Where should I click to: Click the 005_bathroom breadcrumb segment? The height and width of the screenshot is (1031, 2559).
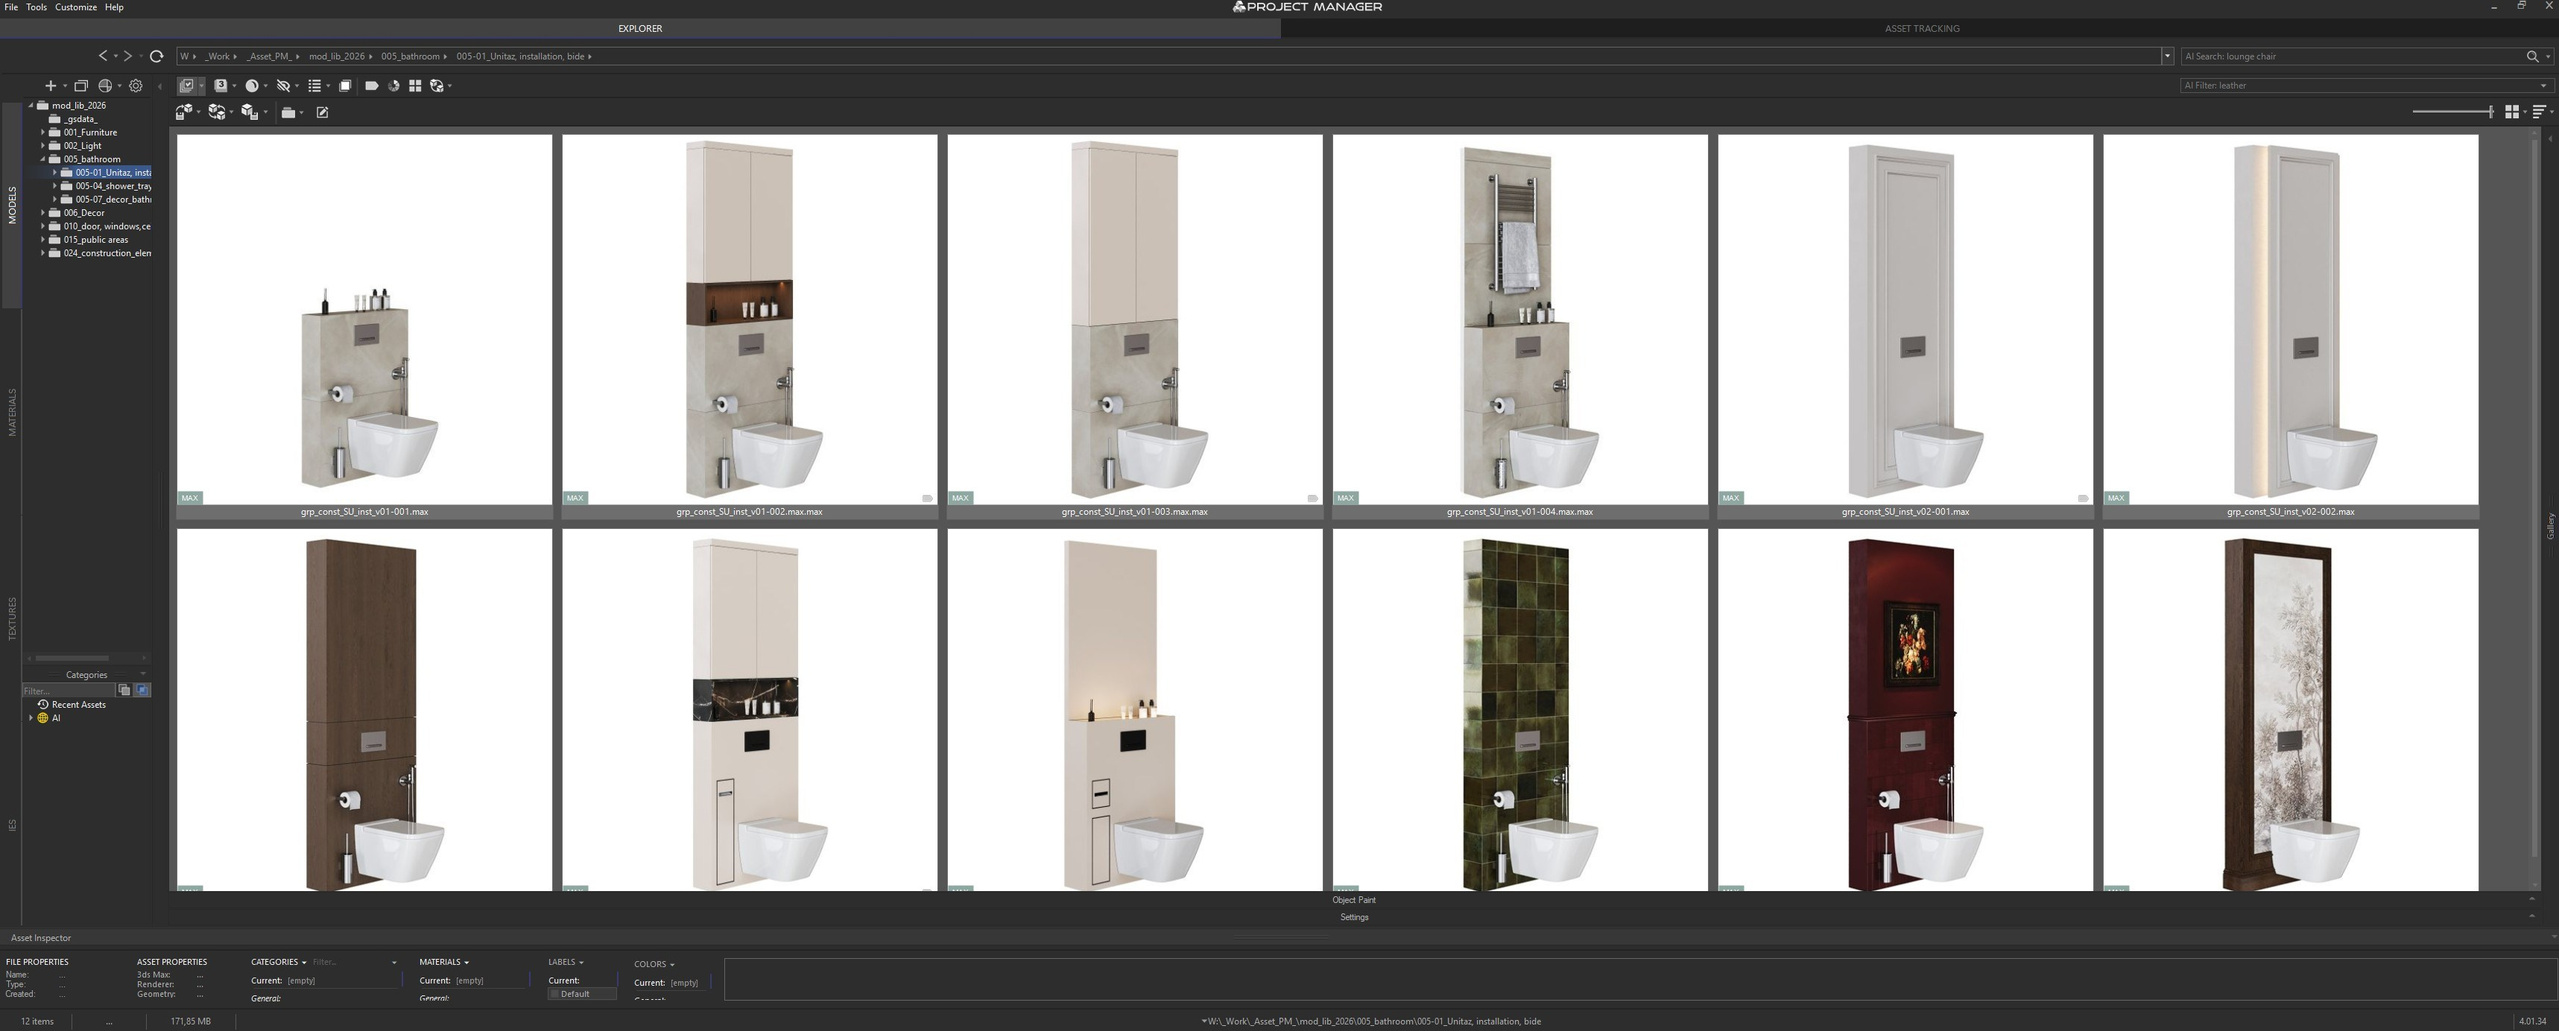pos(410,56)
